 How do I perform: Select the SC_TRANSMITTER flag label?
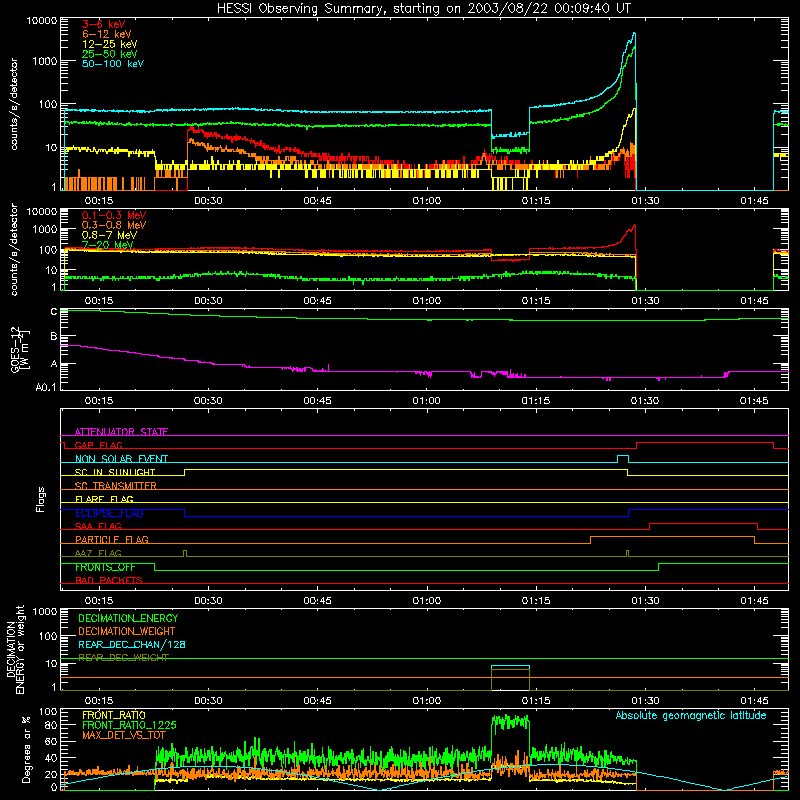(116, 486)
